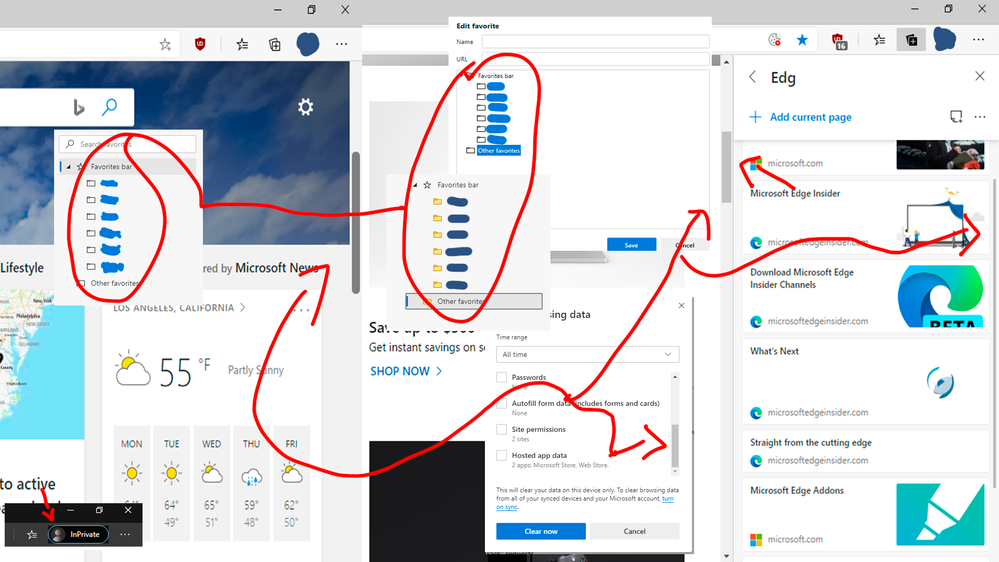Open Microsoft Edge Addons collection card

[866, 515]
